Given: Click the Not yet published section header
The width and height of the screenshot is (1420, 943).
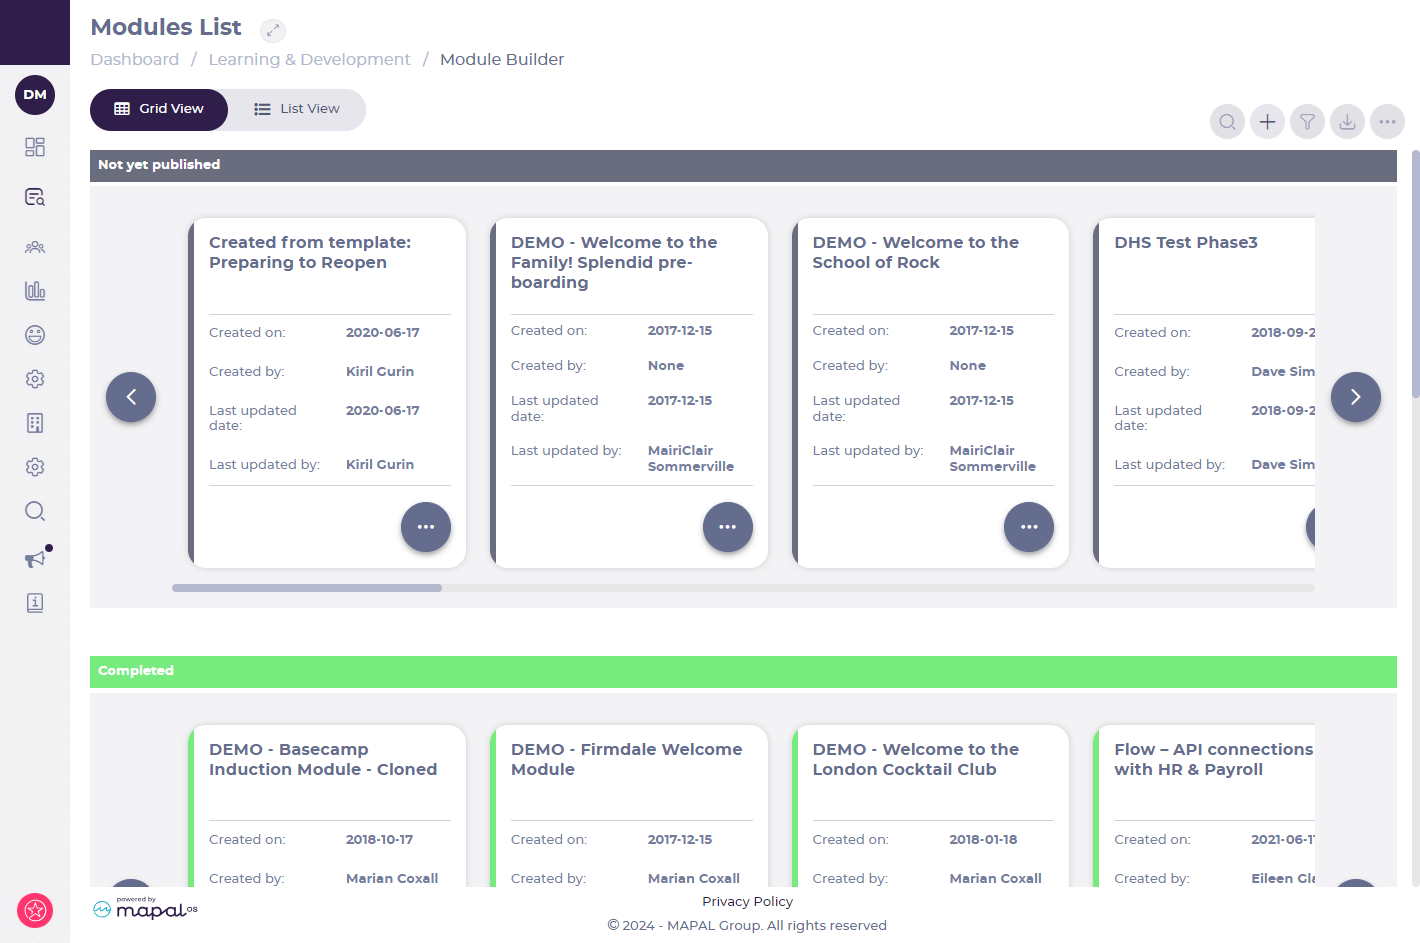Looking at the screenshot, I should [x=743, y=166].
